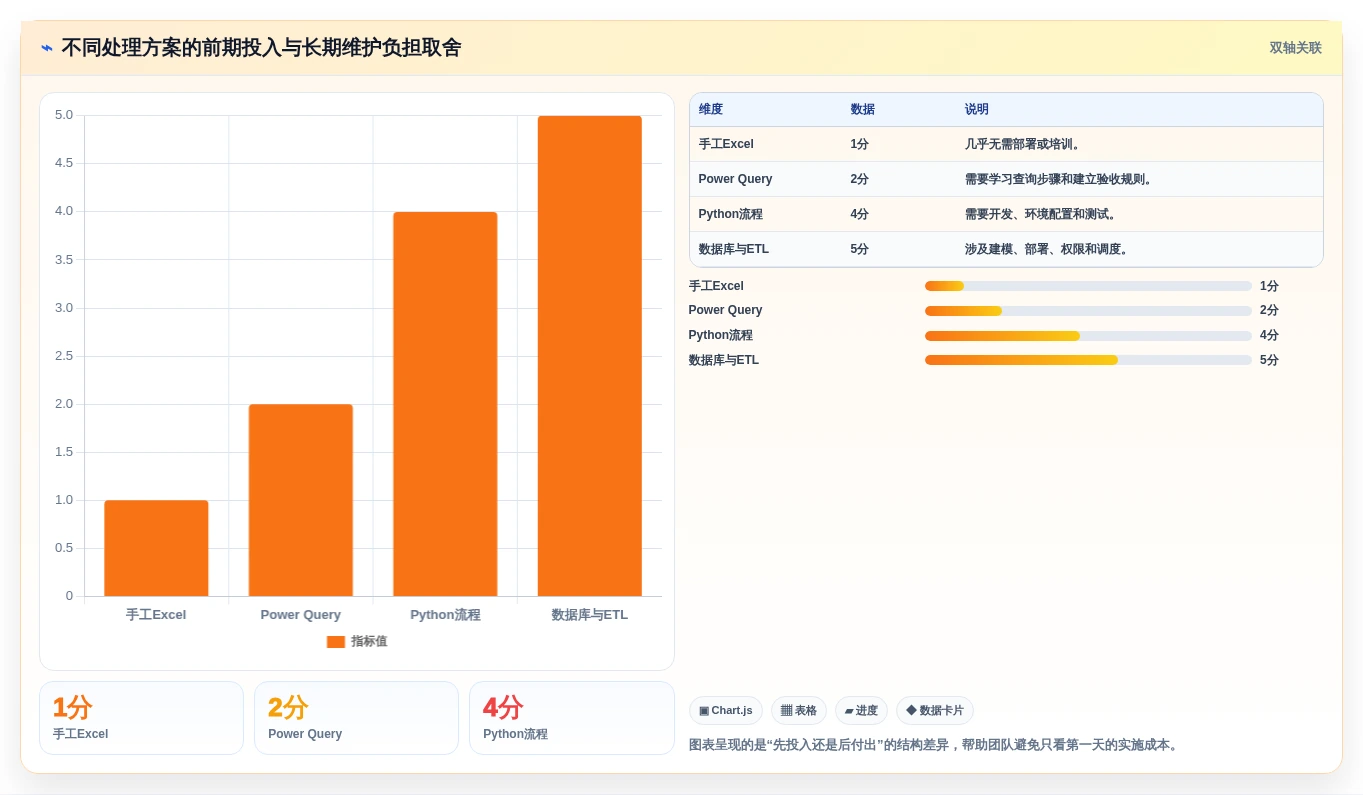This screenshot has width=1363, height=795.
Task: Click 需要开发、环境配置和测试 description cell
Action: pyautogui.click(x=1139, y=215)
